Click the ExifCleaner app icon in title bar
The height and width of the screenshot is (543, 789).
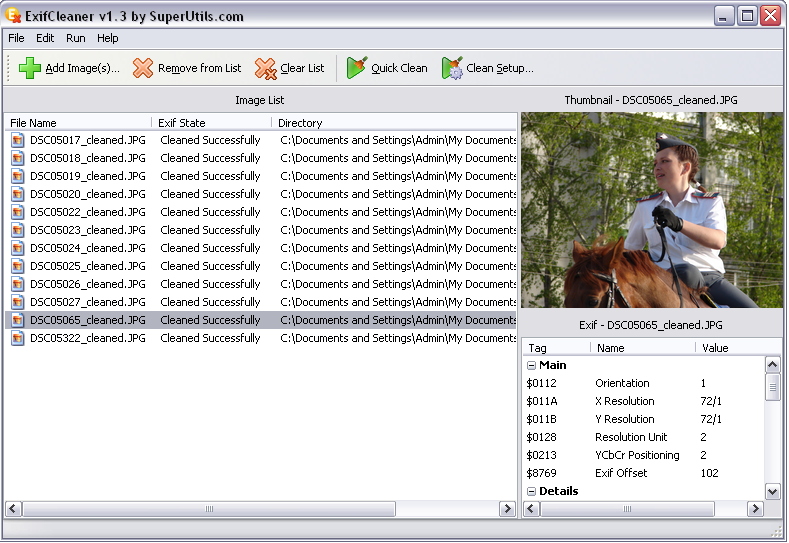[14, 16]
